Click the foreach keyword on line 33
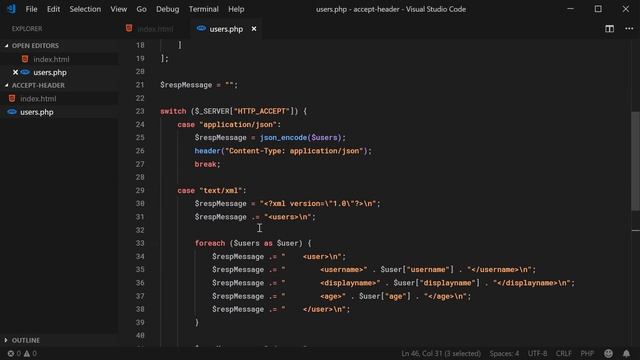This screenshot has height=360, width=640. point(210,243)
